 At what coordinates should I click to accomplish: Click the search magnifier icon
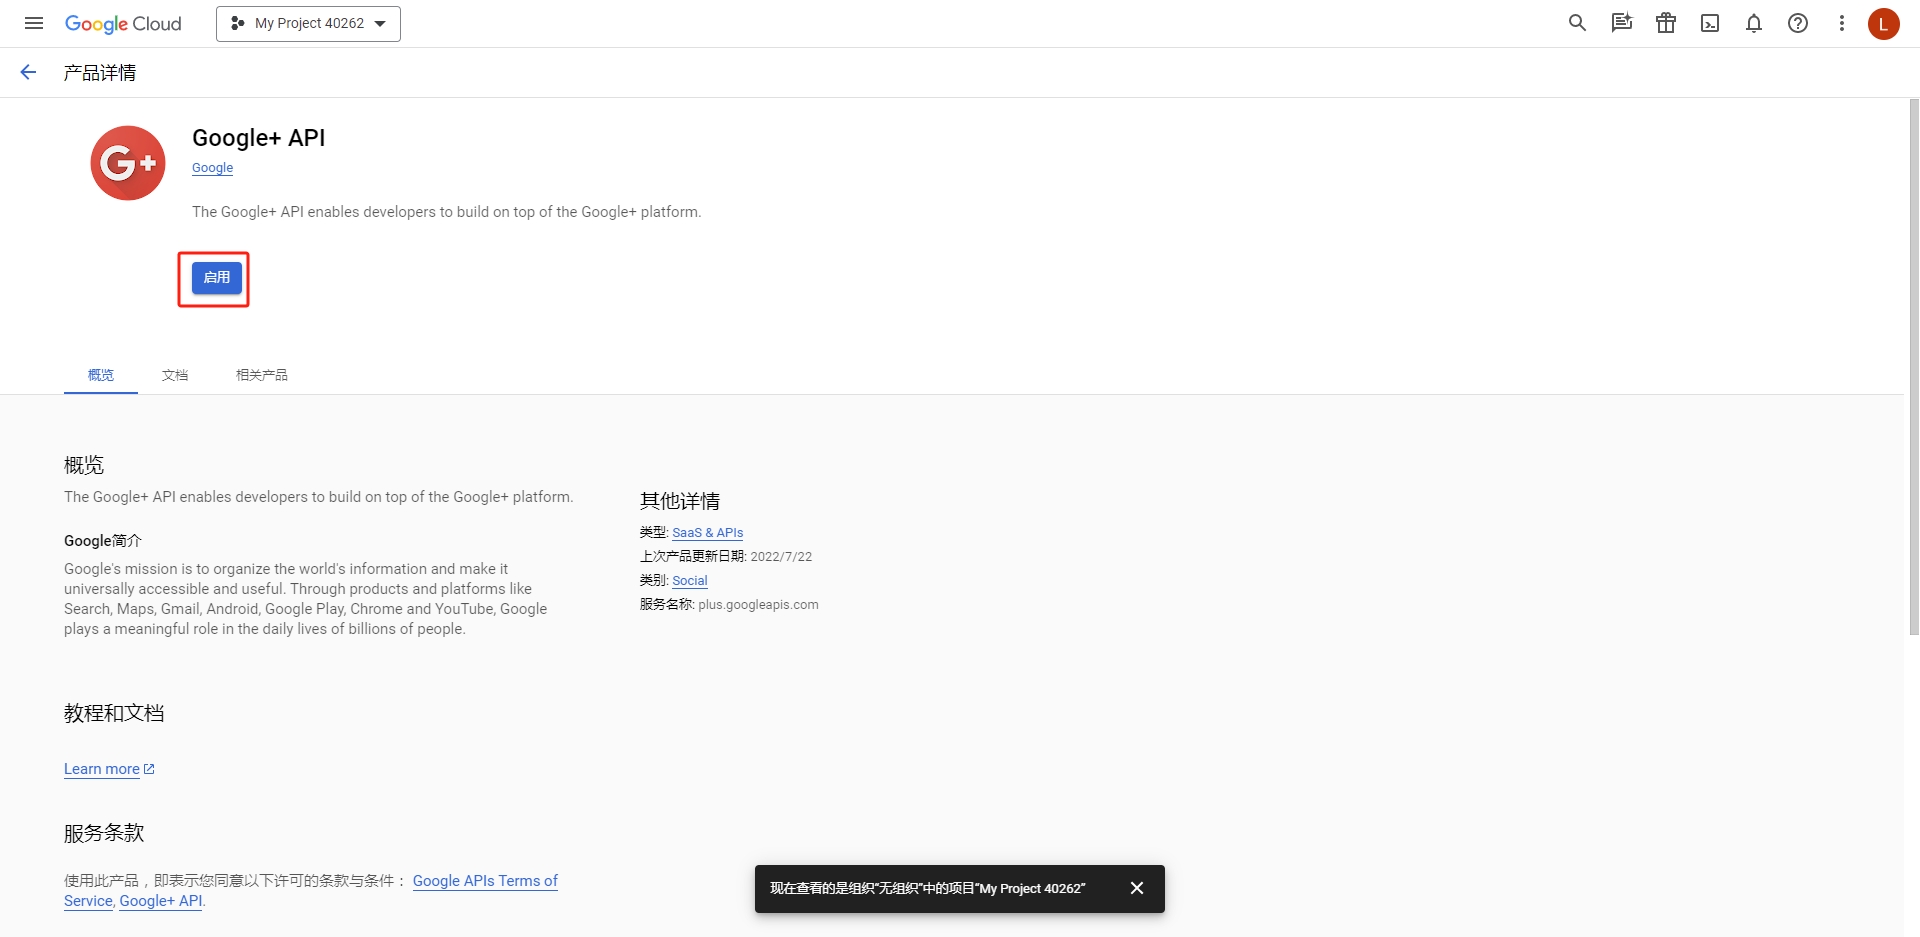click(x=1577, y=23)
